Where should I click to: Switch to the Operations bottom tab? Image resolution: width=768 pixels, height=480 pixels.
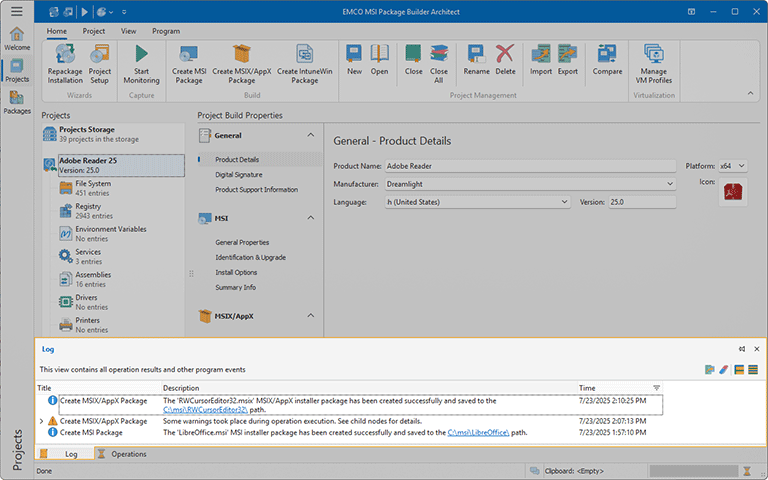tap(128, 454)
